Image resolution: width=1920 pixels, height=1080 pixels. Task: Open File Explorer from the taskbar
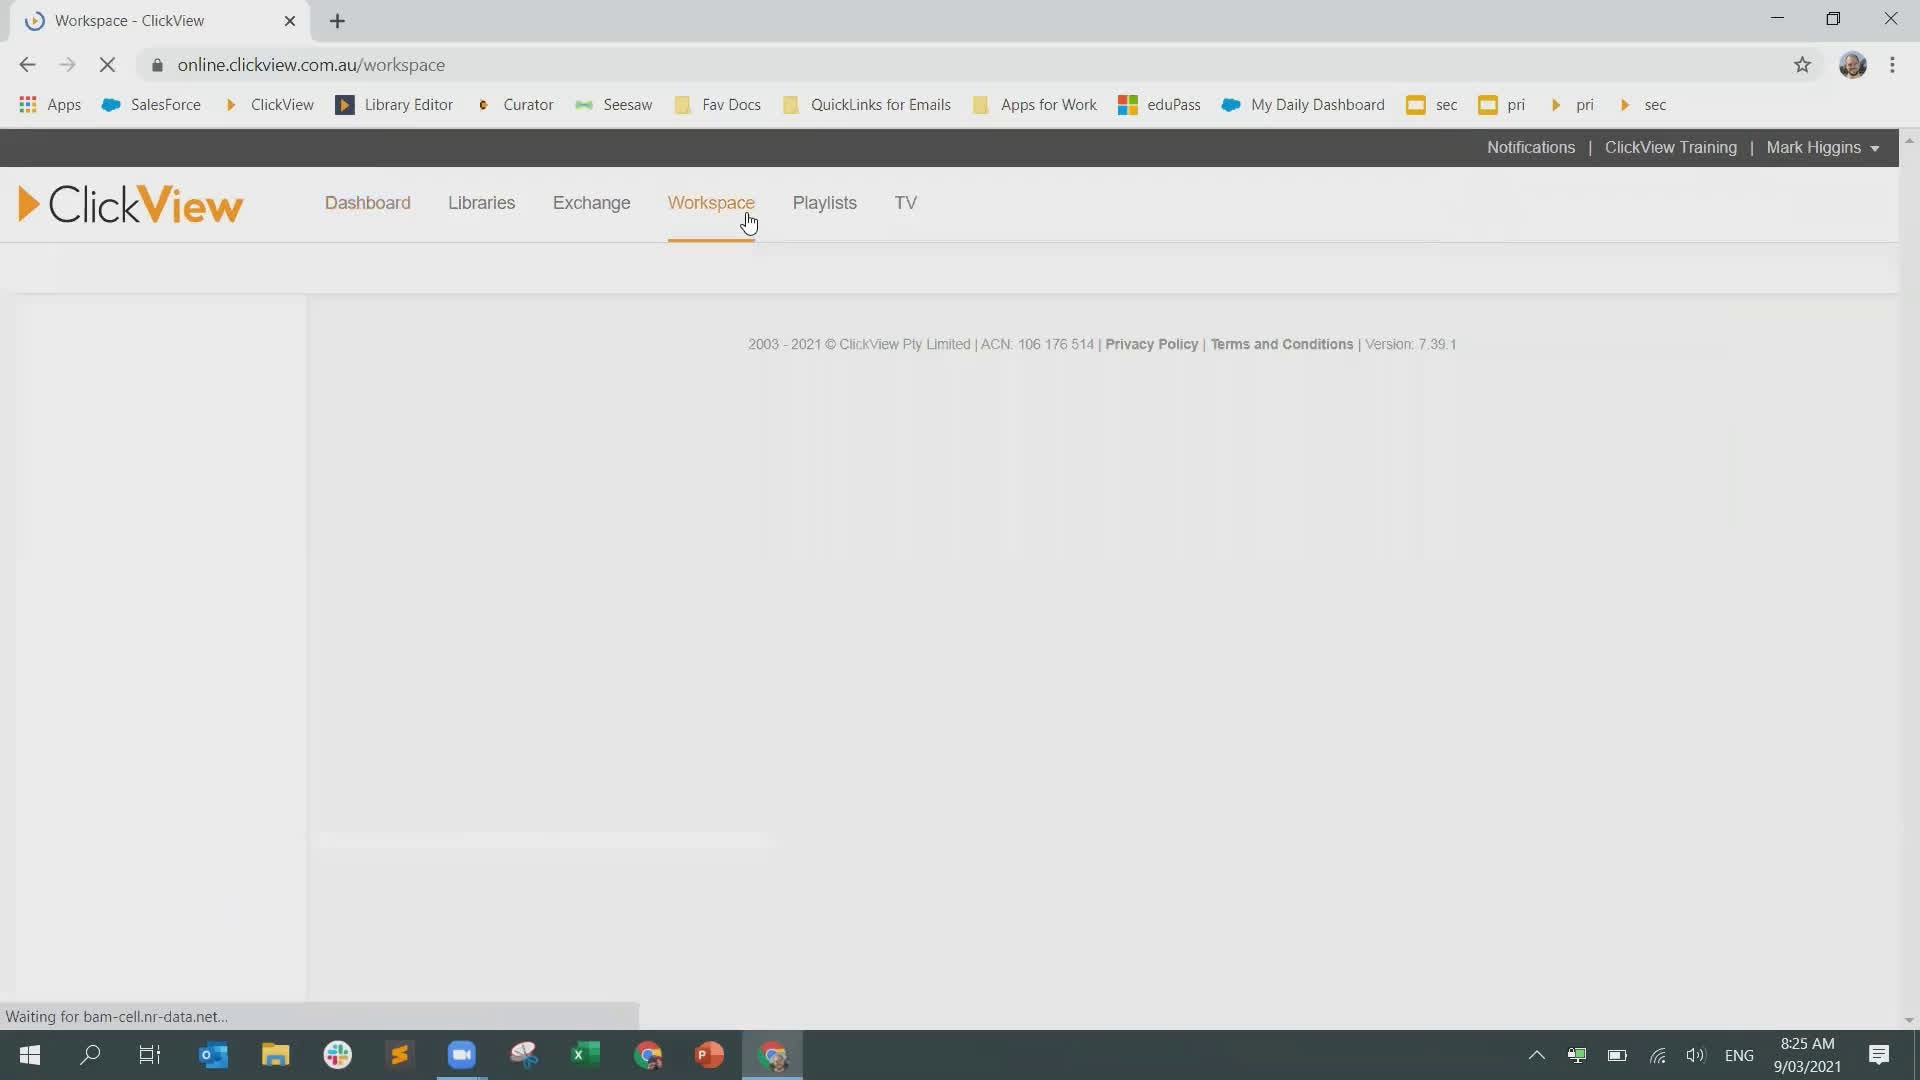(275, 1055)
